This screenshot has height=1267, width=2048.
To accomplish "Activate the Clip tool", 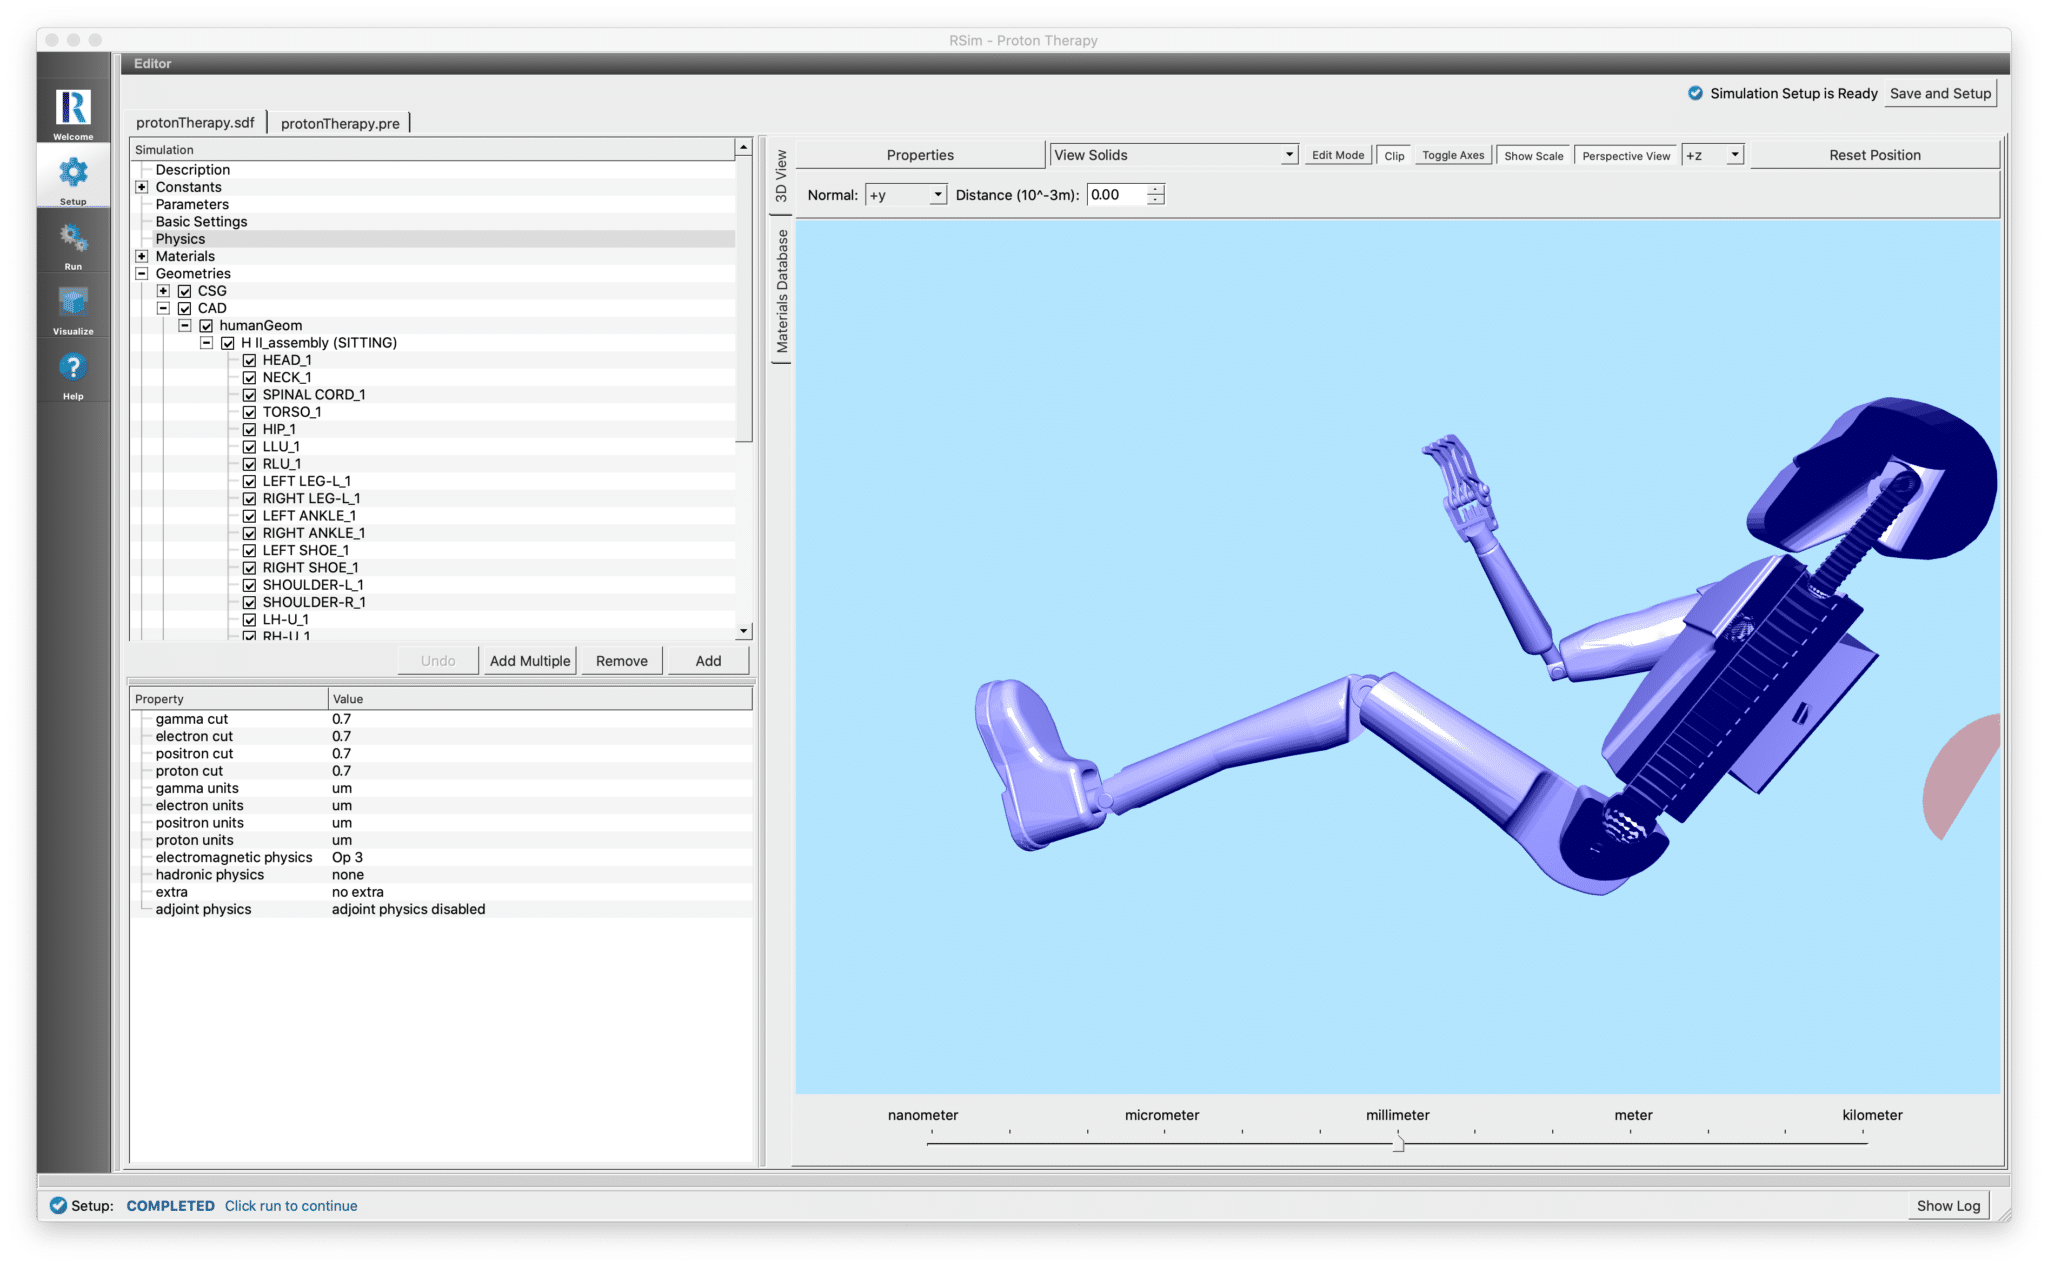I will pos(1394,155).
